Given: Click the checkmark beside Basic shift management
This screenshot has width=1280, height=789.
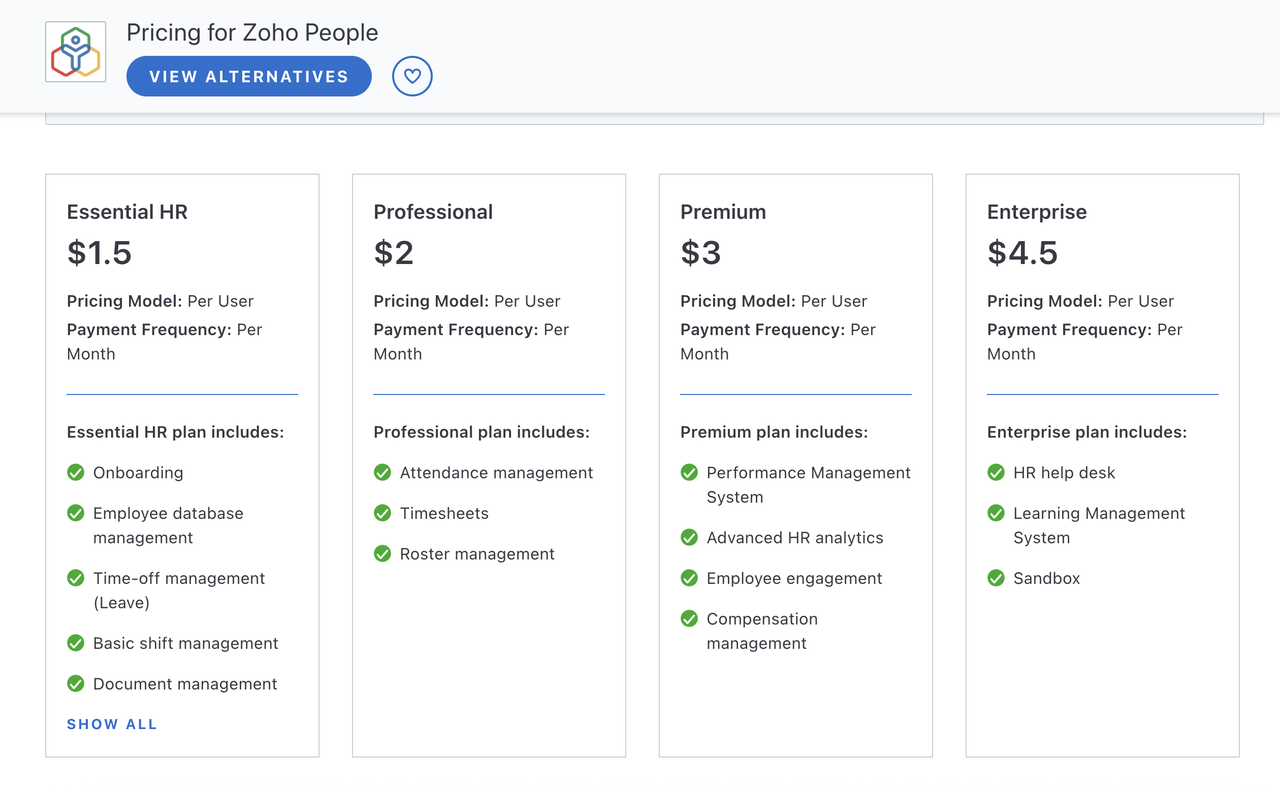Looking at the screenshot, I should click(x=75, y=643).
